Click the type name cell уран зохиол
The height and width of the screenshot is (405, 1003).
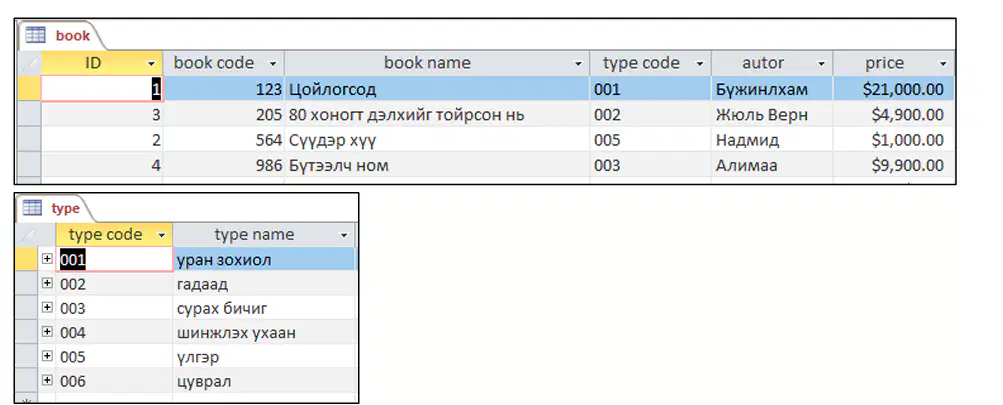point(264,259)
